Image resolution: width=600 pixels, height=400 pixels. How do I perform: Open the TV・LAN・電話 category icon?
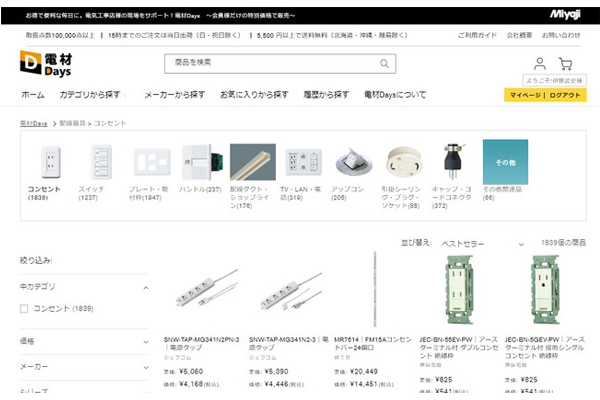coord(303,160)
